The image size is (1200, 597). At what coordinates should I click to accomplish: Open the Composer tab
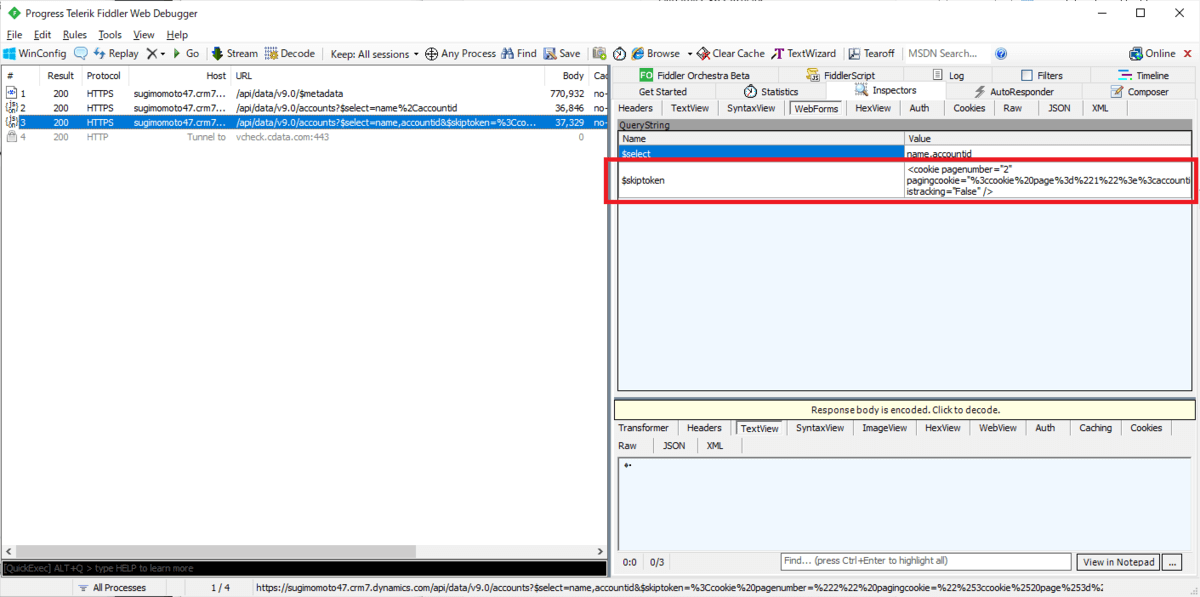[x=1138, y=91]
